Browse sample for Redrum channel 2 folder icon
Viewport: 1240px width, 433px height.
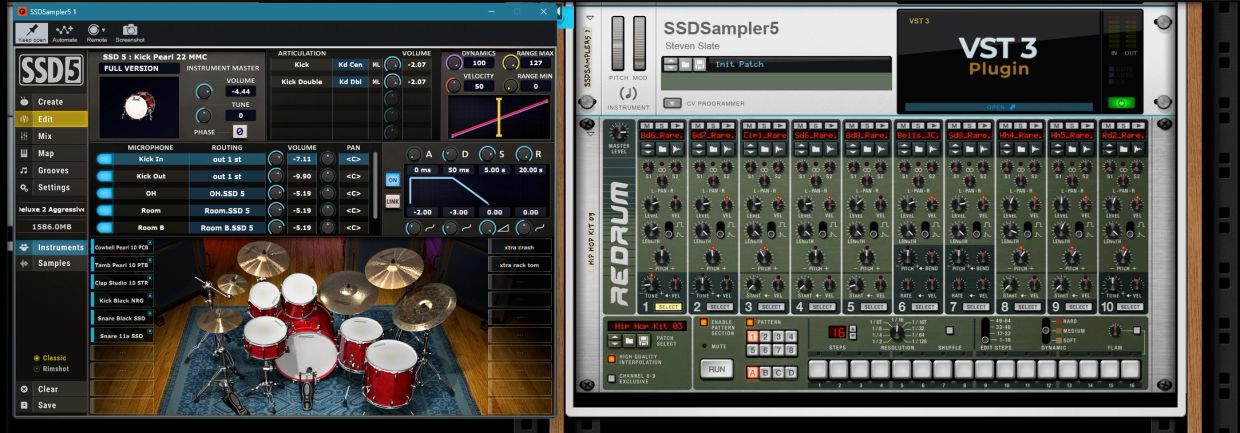pyautogui.click(x=712, y=149)
